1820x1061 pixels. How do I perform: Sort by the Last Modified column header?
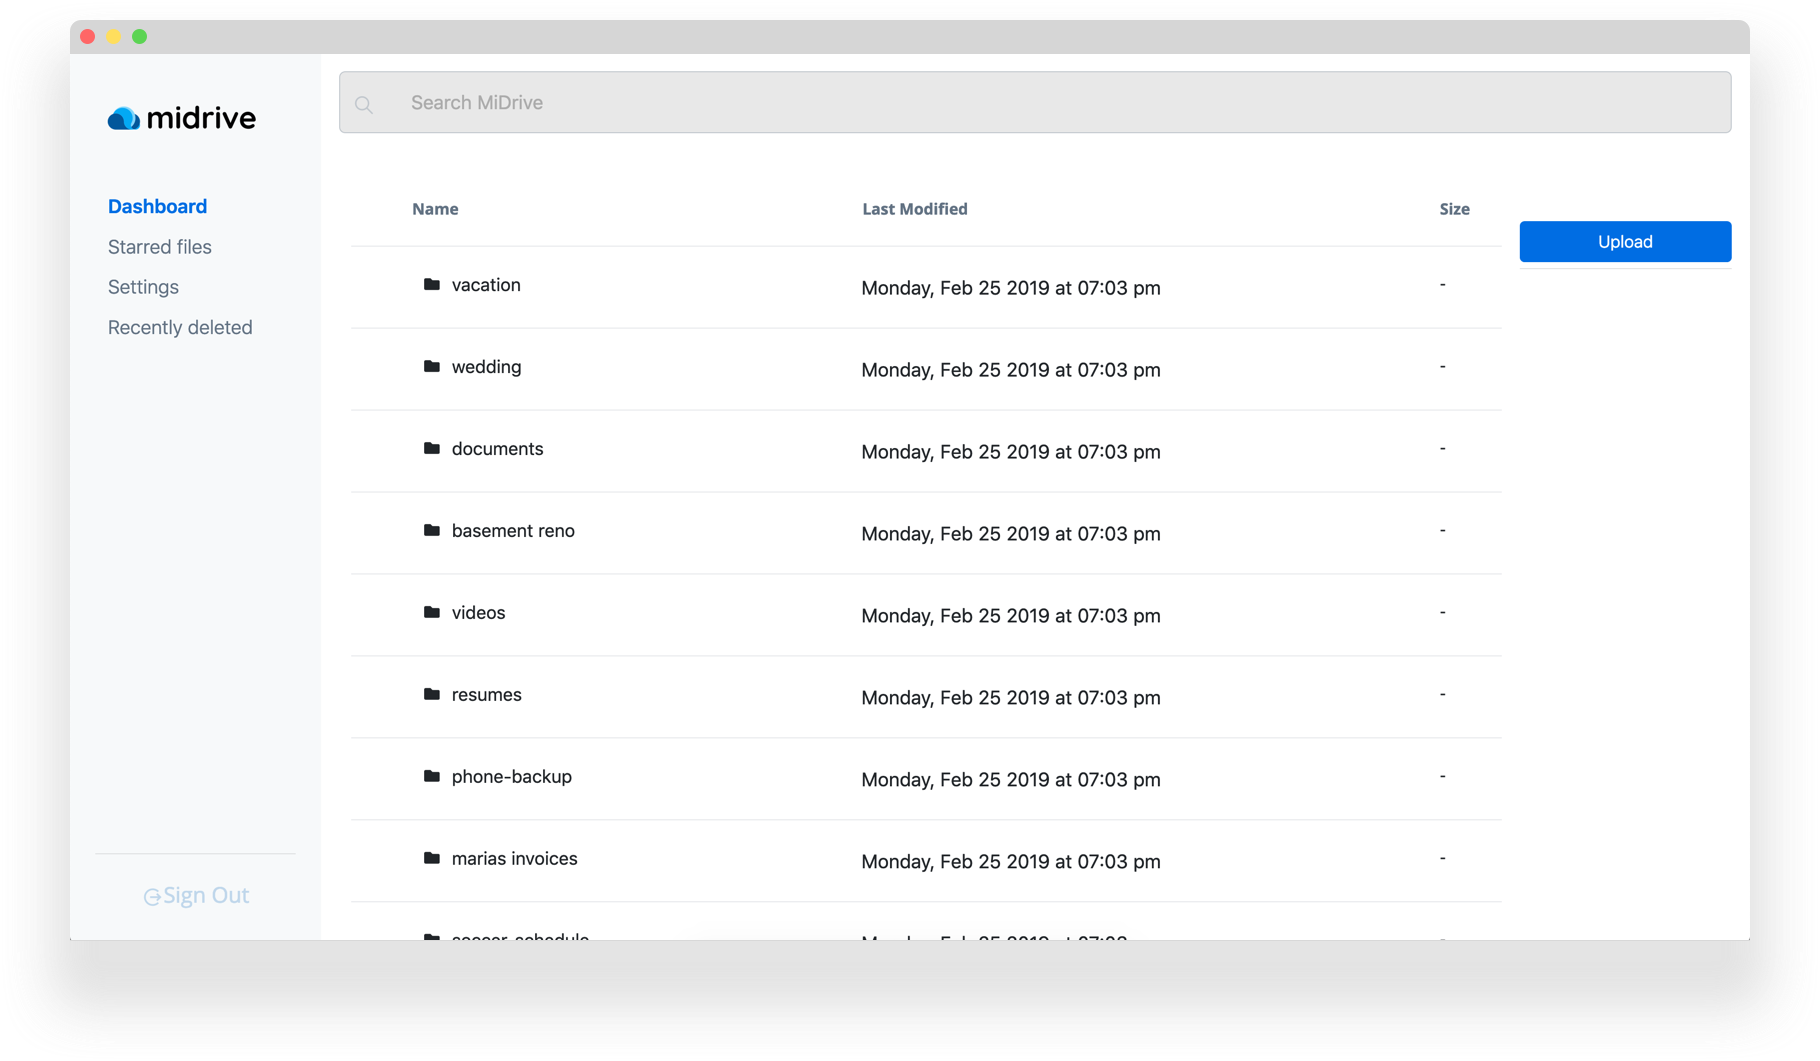click(x=915, y=209)
